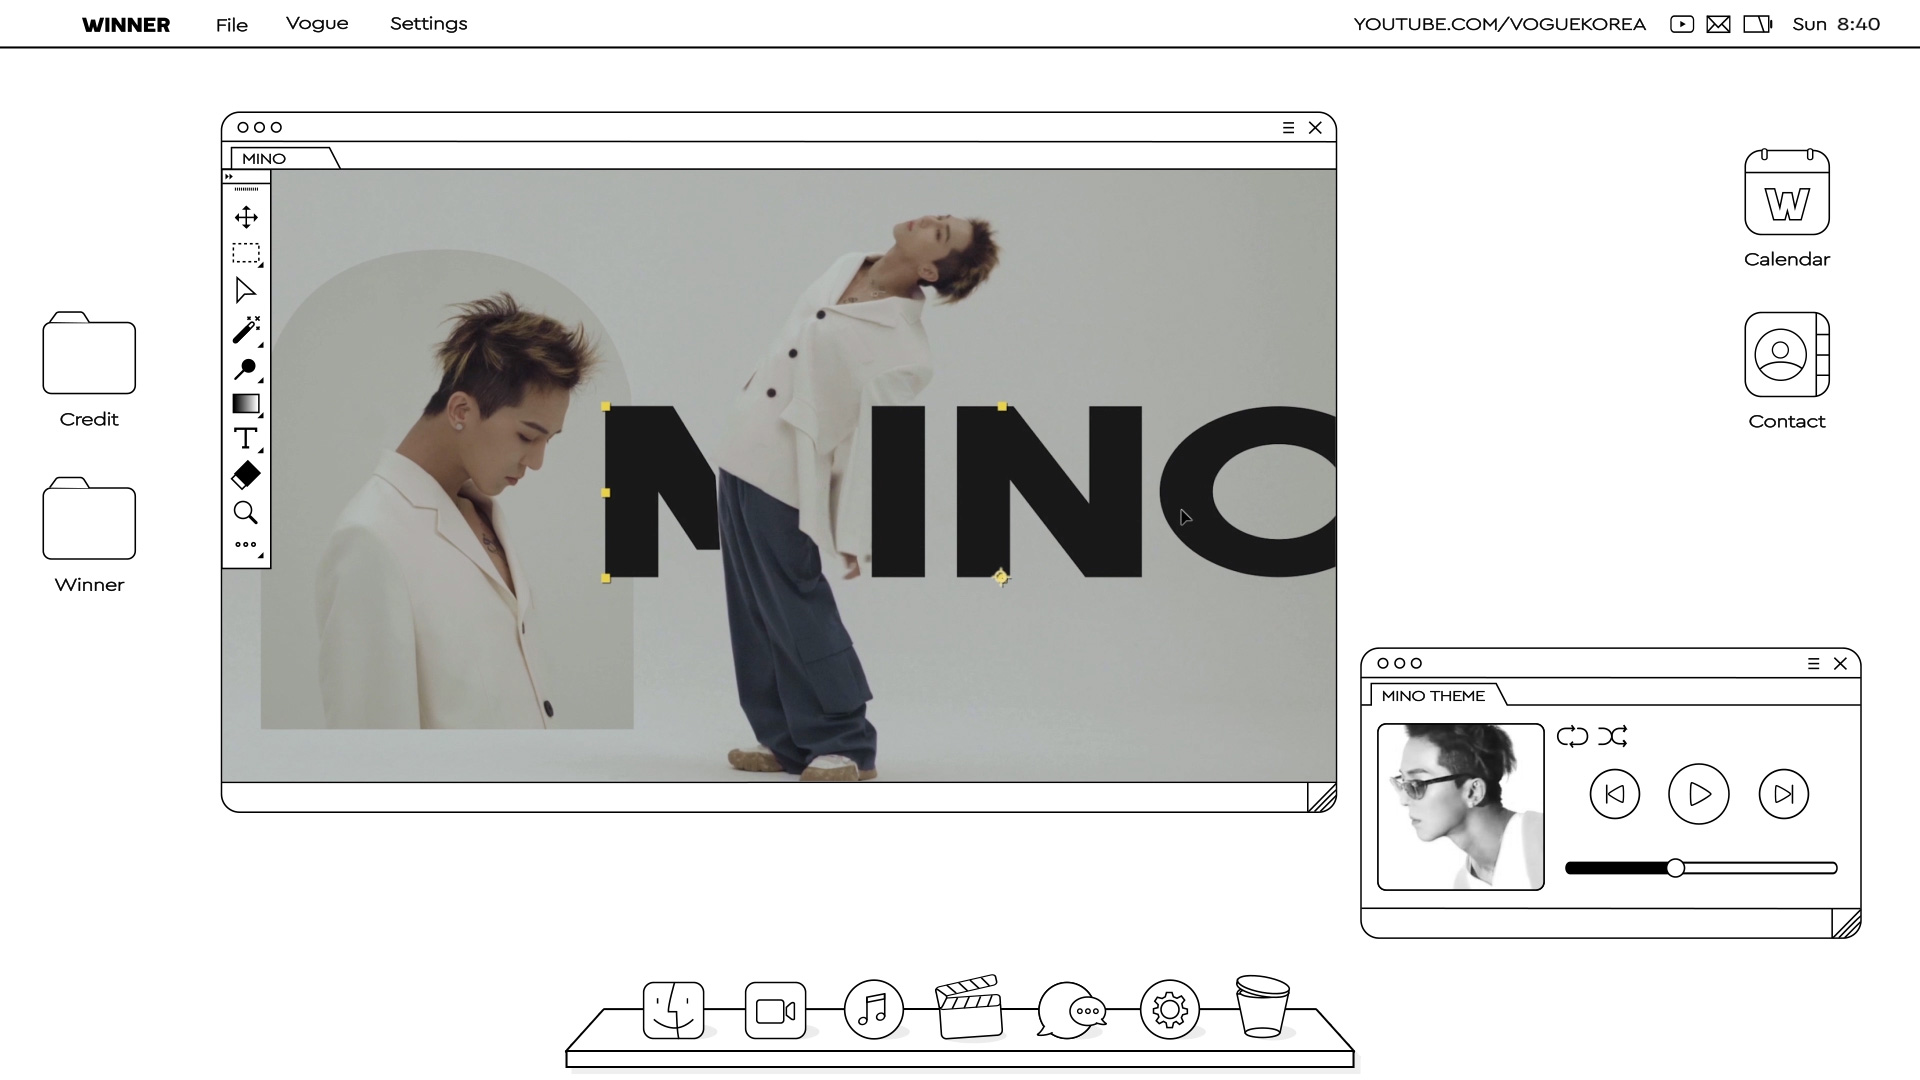The image size is (1920, 1080).
Task: Expand more tools via the three dots
Action: (246, 545)
